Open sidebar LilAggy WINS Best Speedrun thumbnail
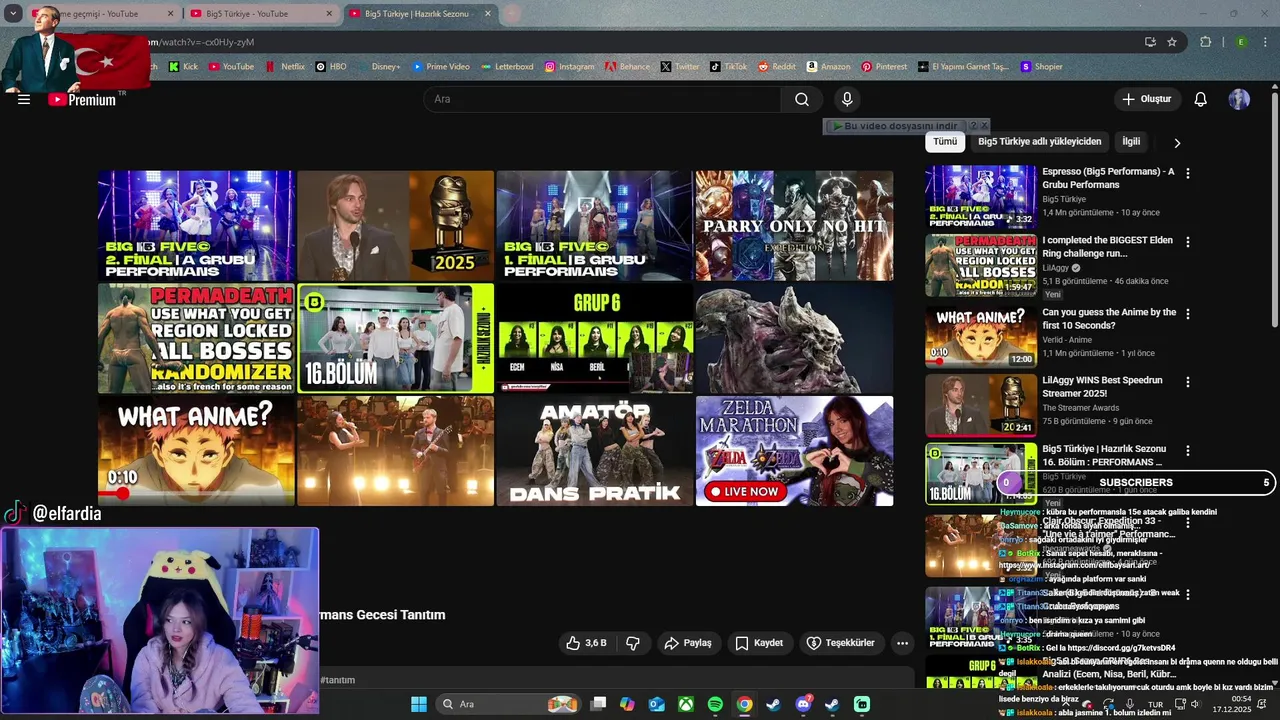The image size is (1280, 720). pyautogui.click(x=980, y=405)
